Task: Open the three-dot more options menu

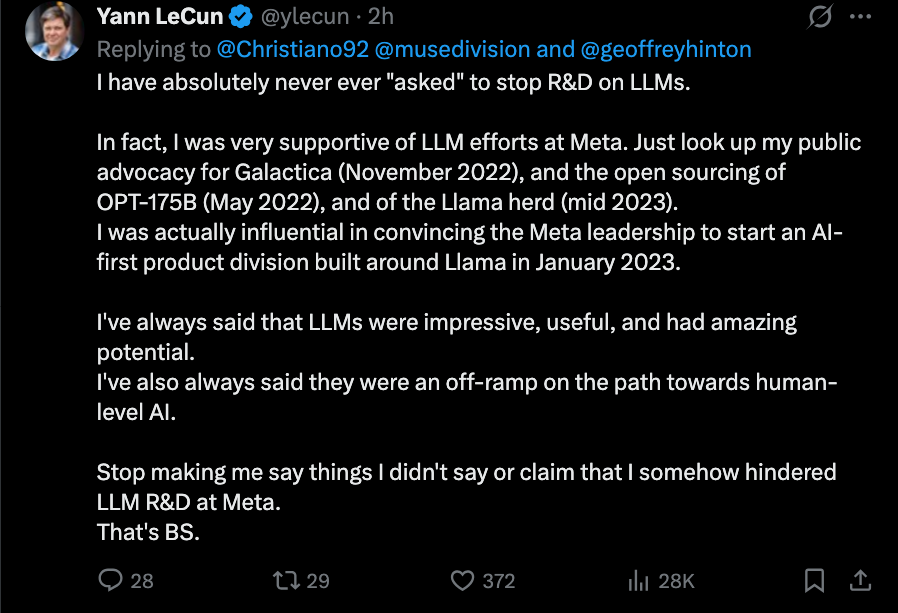Action: (x=860, y=17)
